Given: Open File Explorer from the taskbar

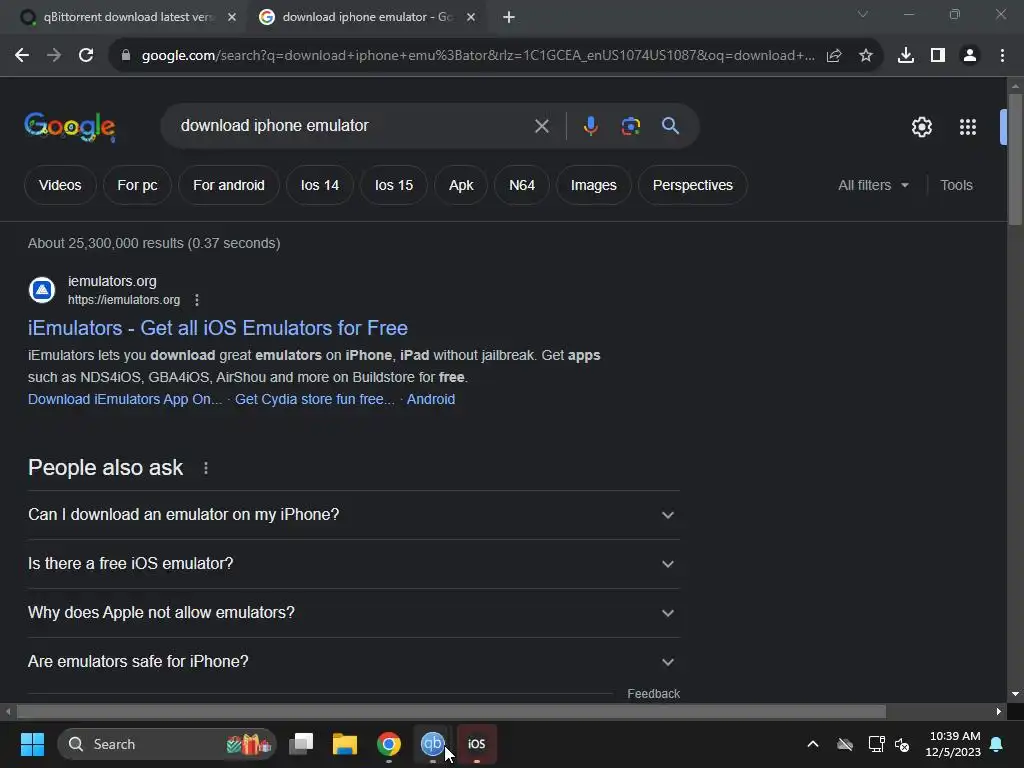Looking at the screenshot, I should click(345, 744).
